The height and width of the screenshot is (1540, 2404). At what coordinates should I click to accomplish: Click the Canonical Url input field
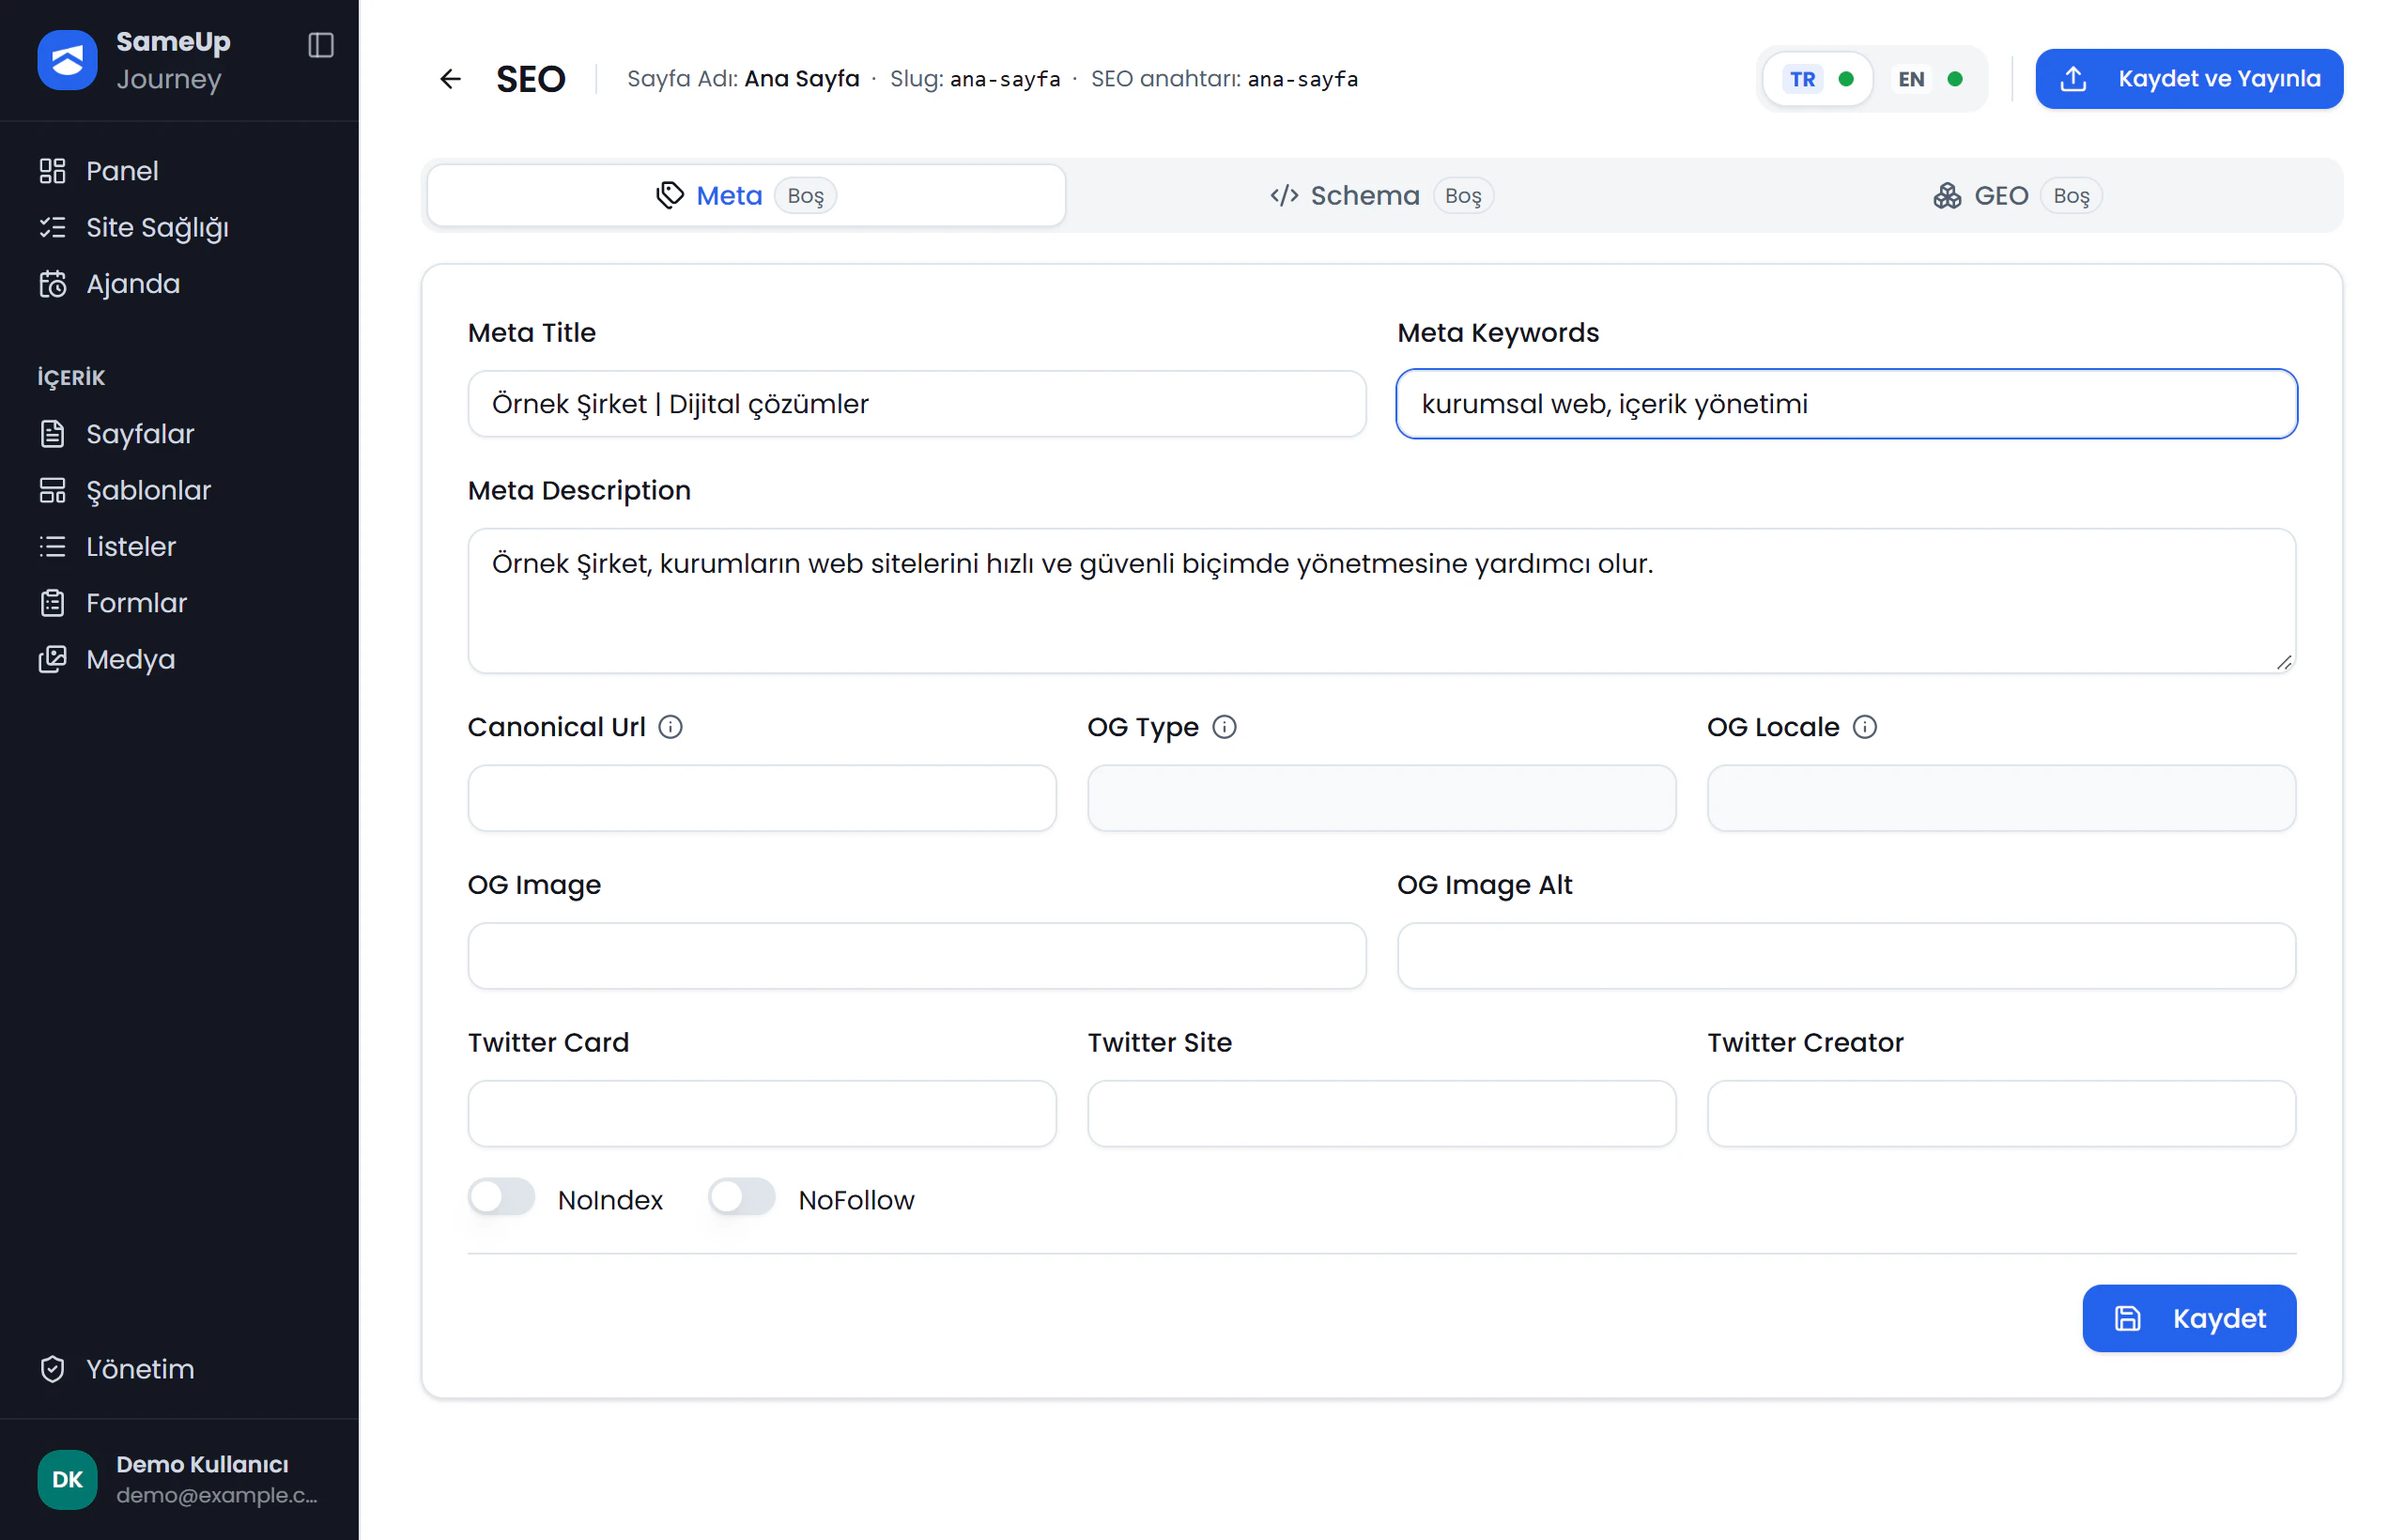pos(762,798)
